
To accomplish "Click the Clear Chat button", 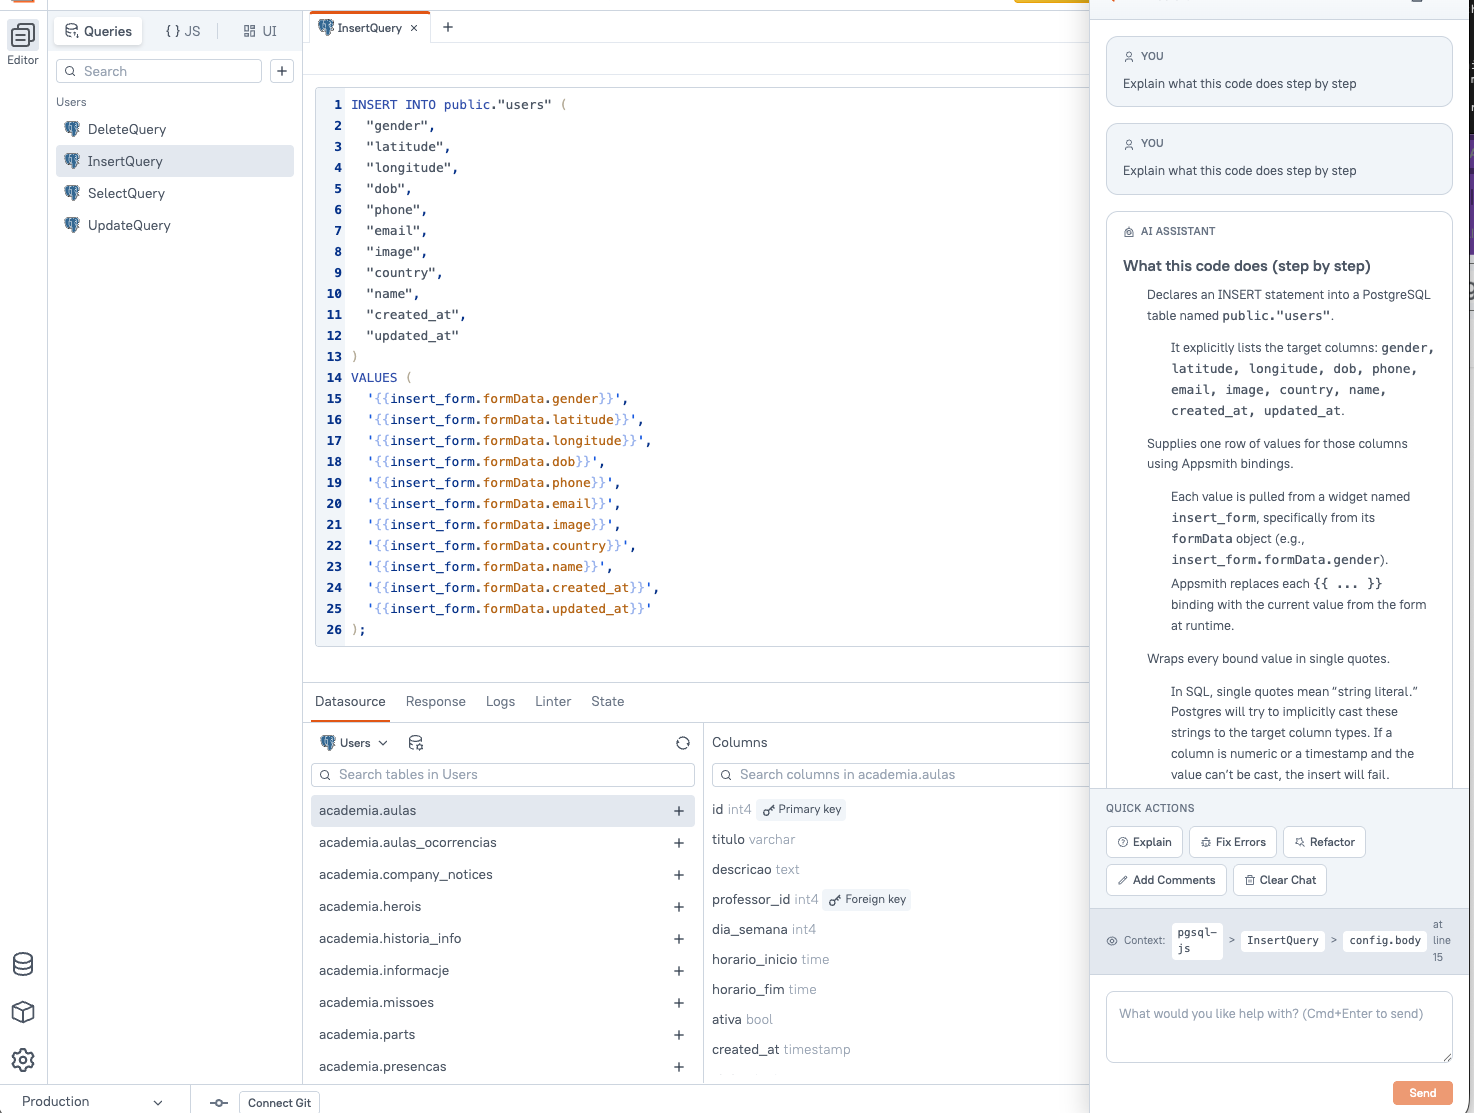I will pyautogui.click(x=1280, y=880).
